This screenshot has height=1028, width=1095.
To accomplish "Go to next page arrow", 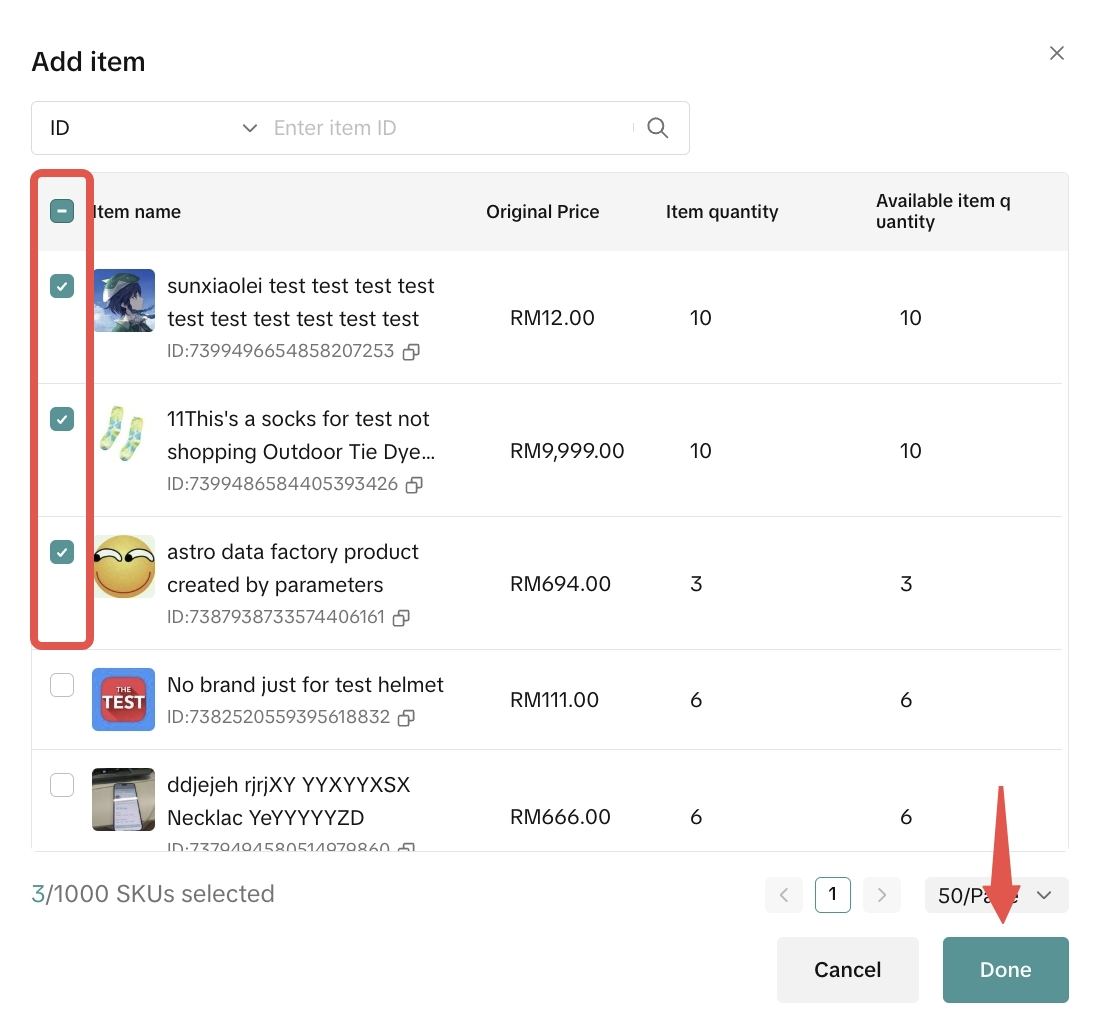I will coord(881,895).
